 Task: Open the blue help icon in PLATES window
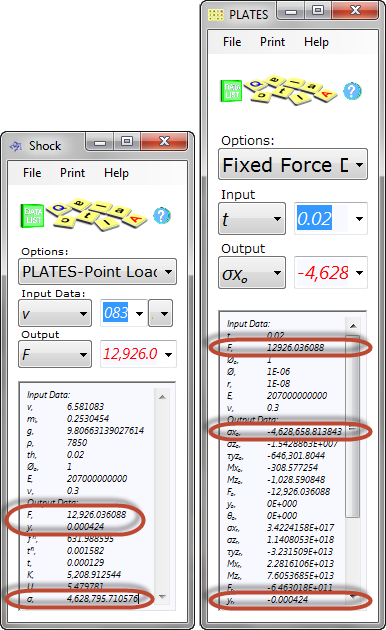tap(352, 92)
